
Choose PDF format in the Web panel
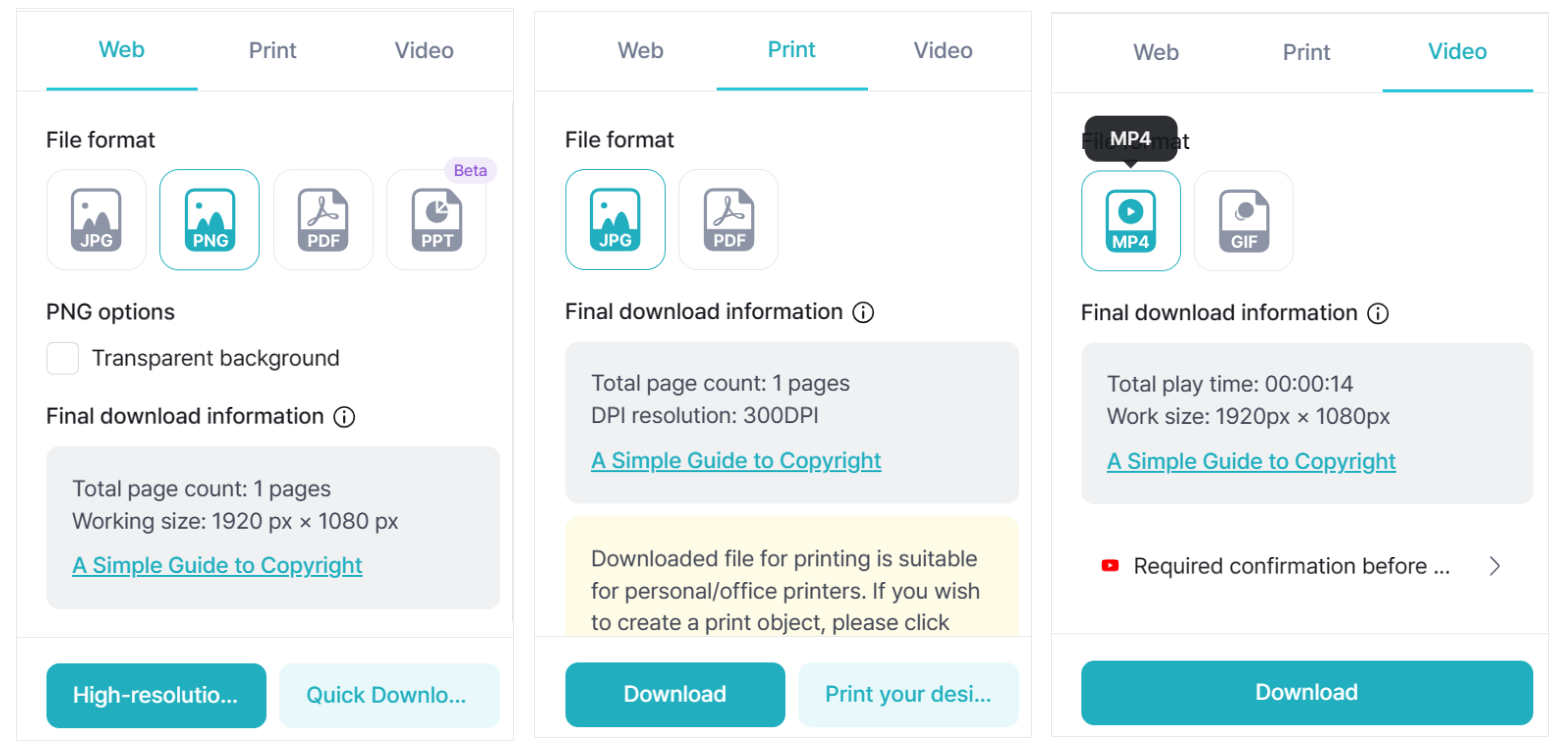tap(322, 219)
